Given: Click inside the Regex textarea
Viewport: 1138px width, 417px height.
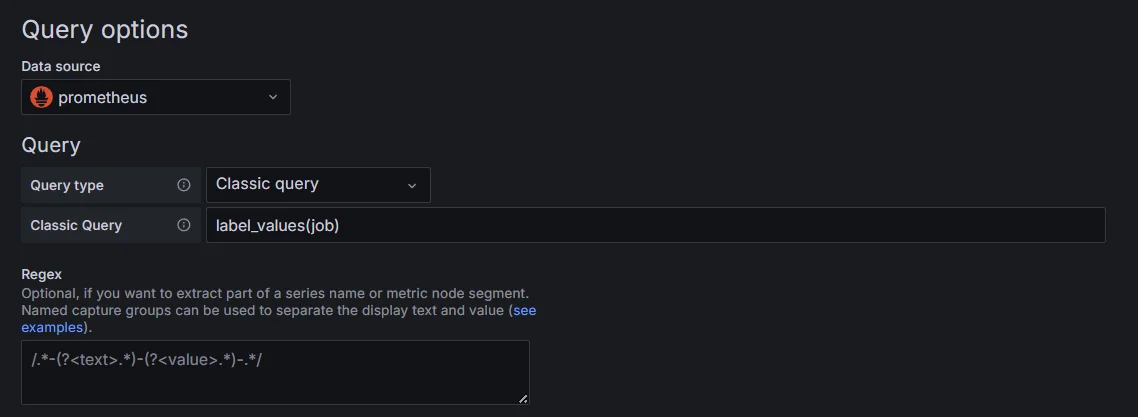Looking at the screenshot, I should pos(275,372).
